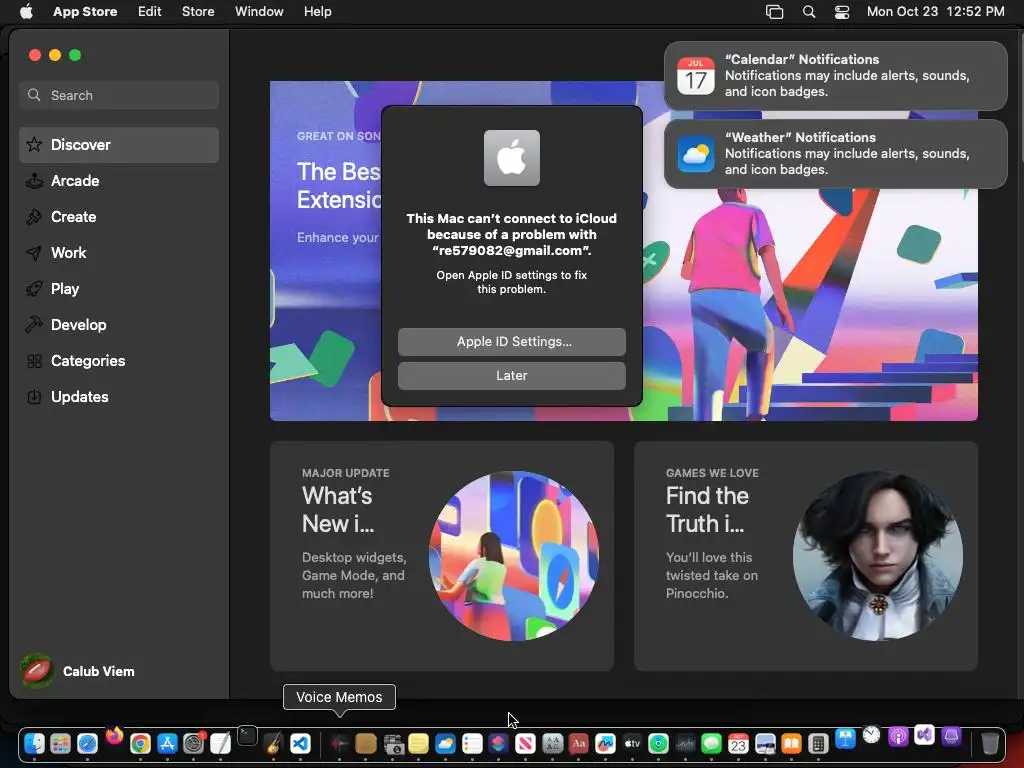Open Podcasts from the dock
Viewport: 1024px width, 768px height.
[898, 737]
